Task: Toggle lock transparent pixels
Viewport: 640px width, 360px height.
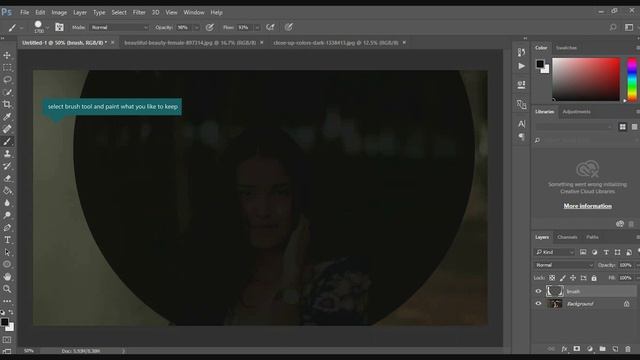Action: (x=552, y=278)
